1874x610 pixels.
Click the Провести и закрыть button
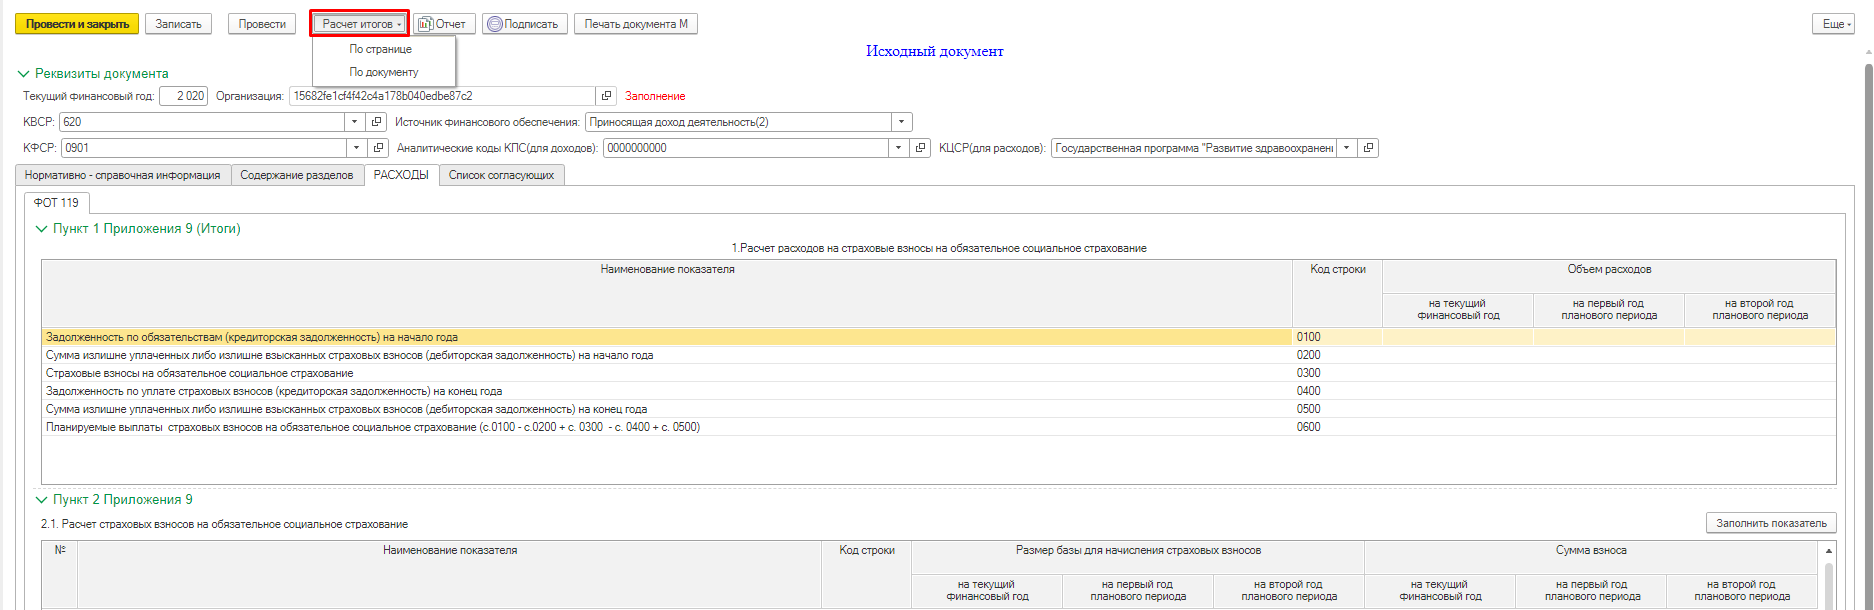click(77, 24)
